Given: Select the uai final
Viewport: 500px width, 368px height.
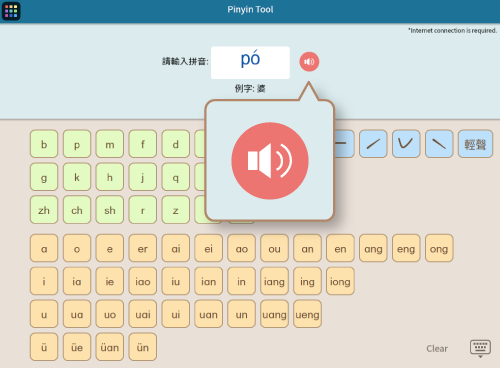Looking at the screenshot, I should click(x=143, y=314).
